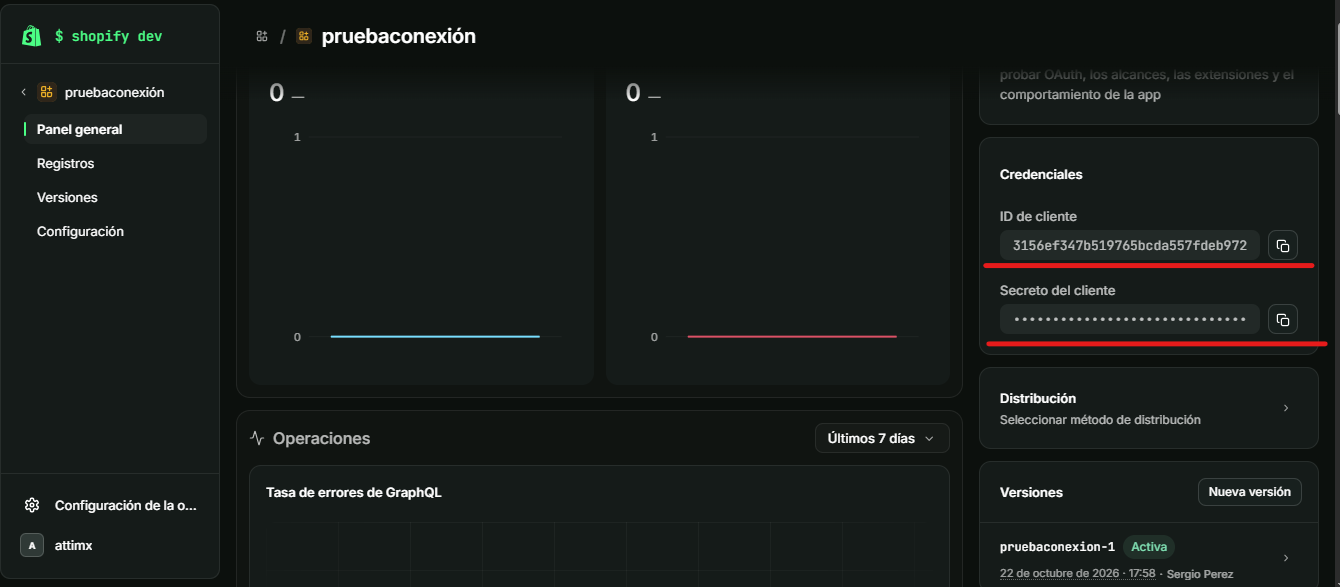
Task: Select Panel general in the sidebar
Action: click(115, 129)
